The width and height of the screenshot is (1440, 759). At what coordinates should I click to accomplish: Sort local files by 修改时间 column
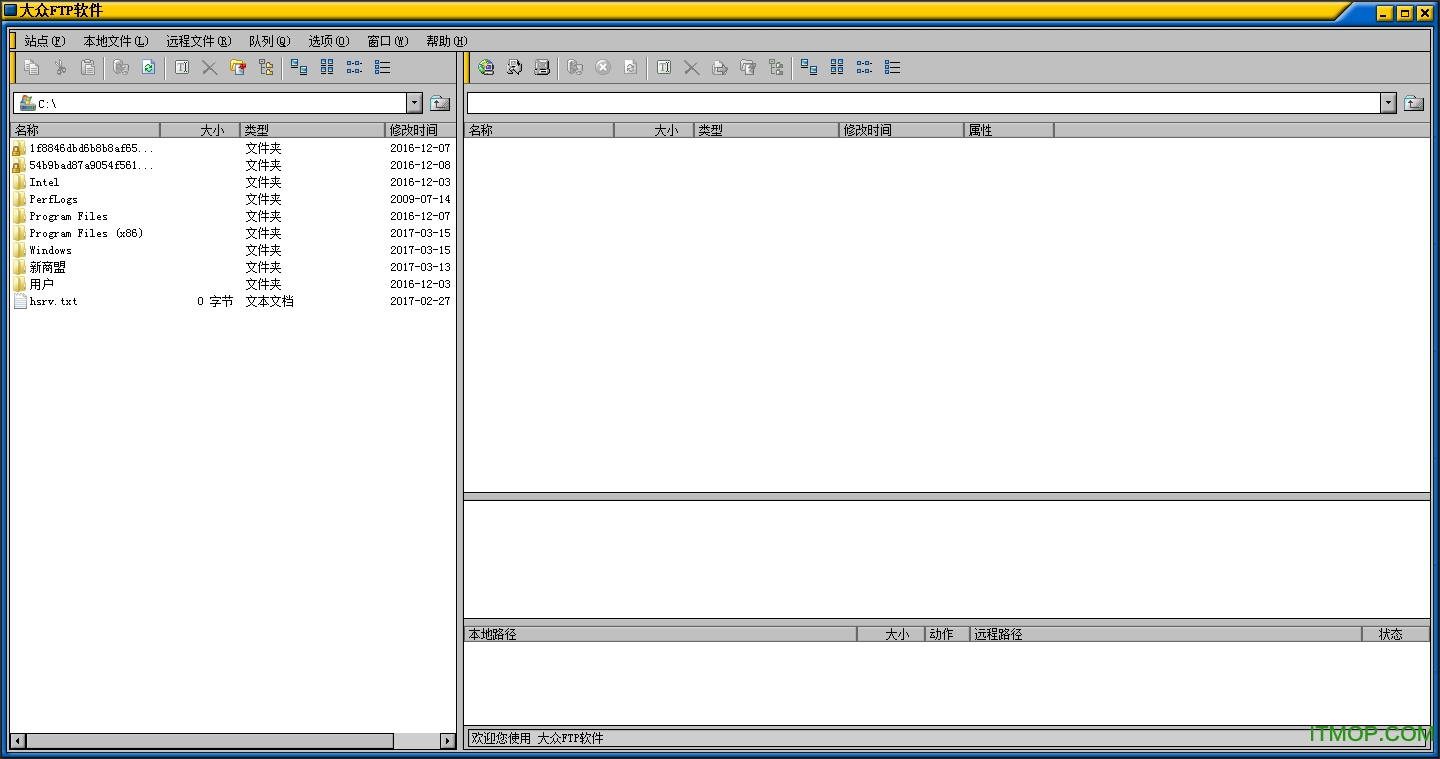click(x=420, y=130)
